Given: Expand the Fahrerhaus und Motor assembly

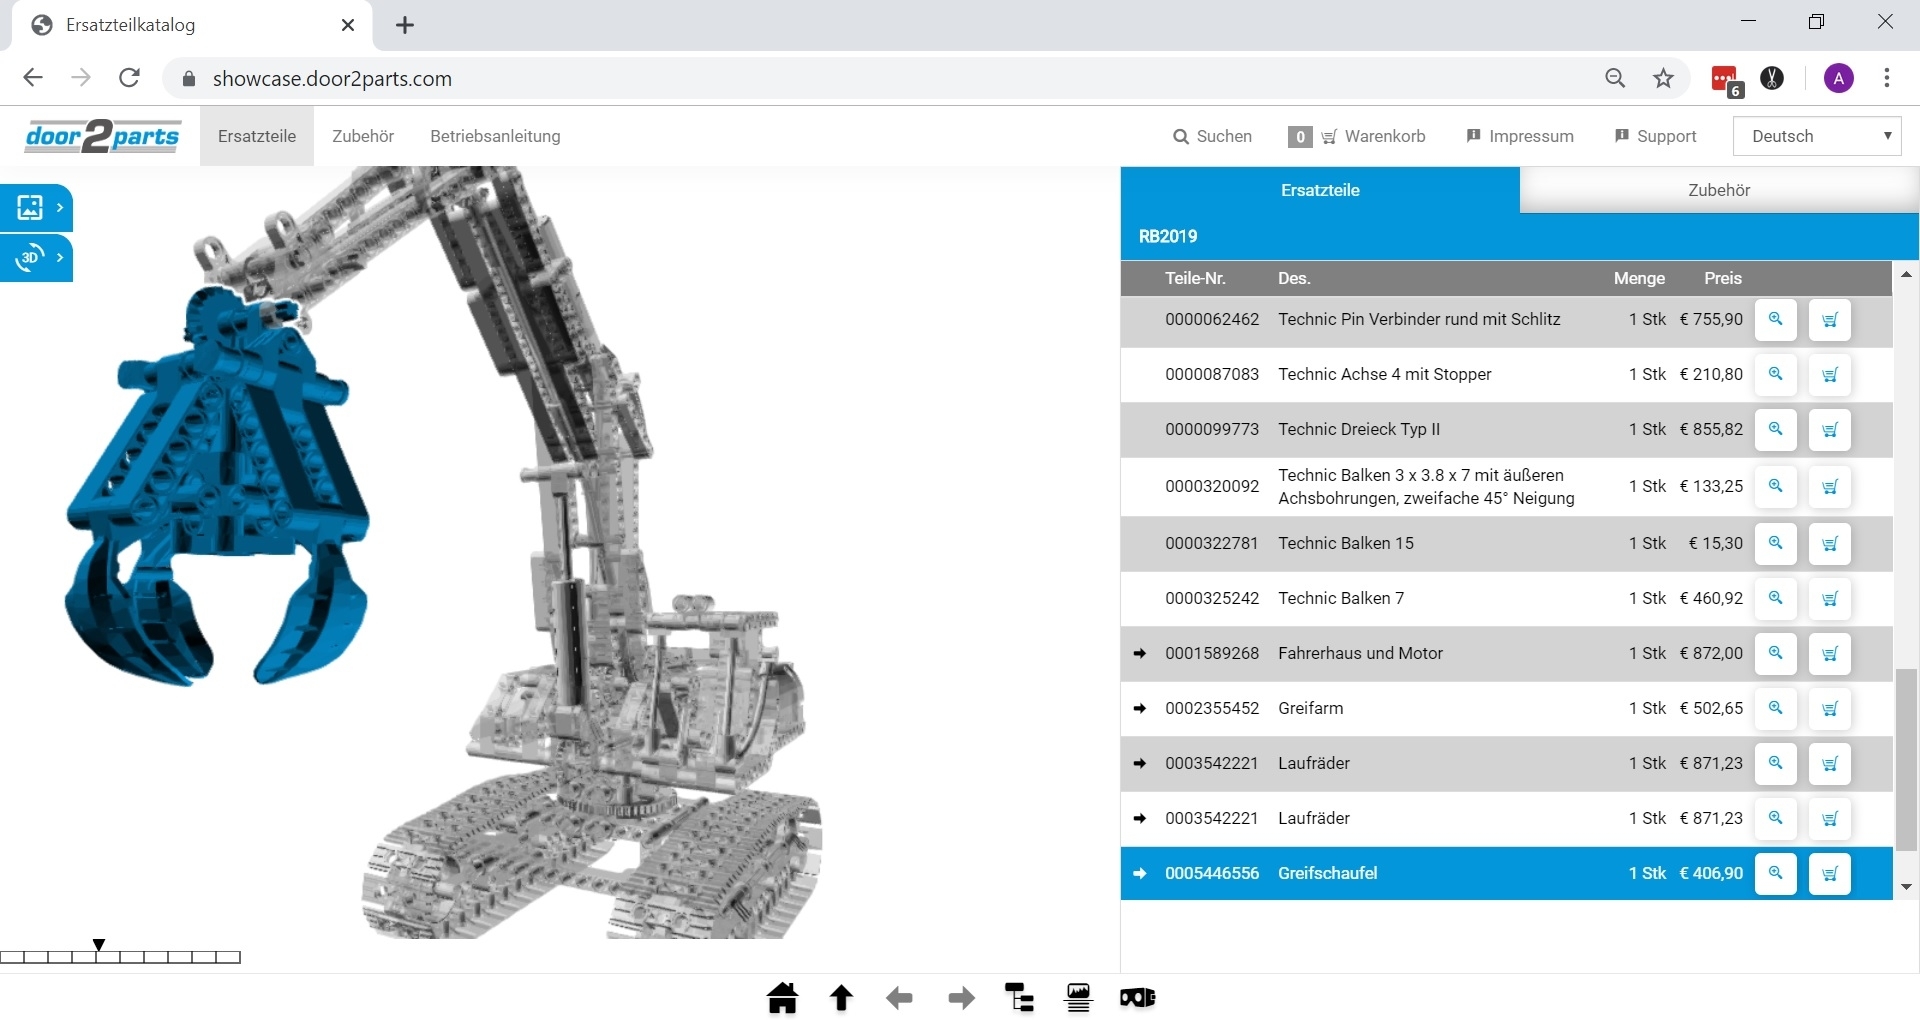Looking at the screenshot, I should click(x=1140, y=653).
